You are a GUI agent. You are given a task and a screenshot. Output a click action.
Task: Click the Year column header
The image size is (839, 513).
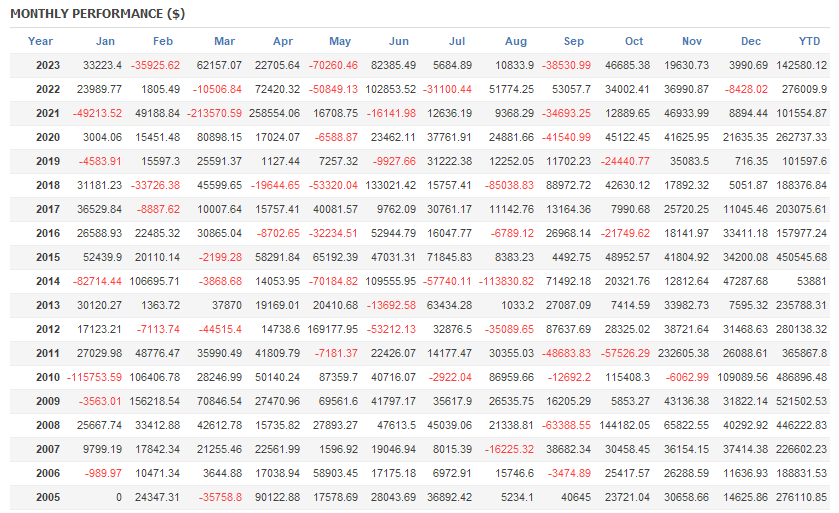click(41, 41)
